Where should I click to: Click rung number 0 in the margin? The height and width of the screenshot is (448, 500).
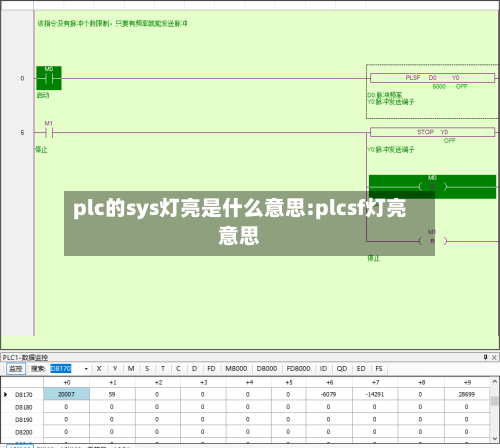click(22, 78)
